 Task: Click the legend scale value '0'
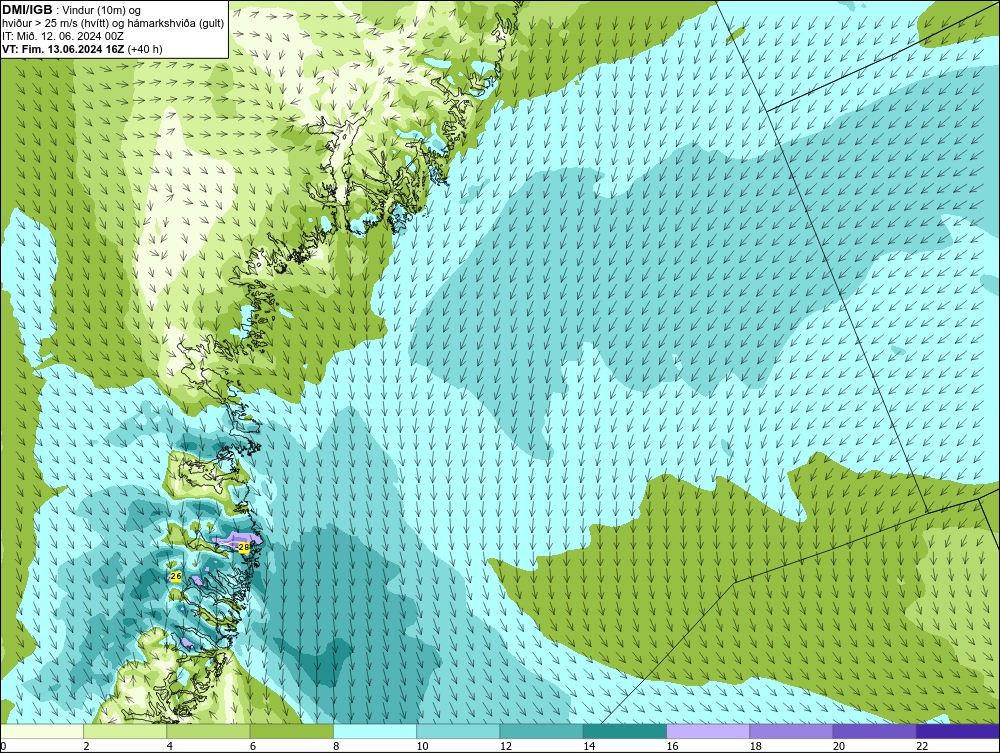(3, 746)
